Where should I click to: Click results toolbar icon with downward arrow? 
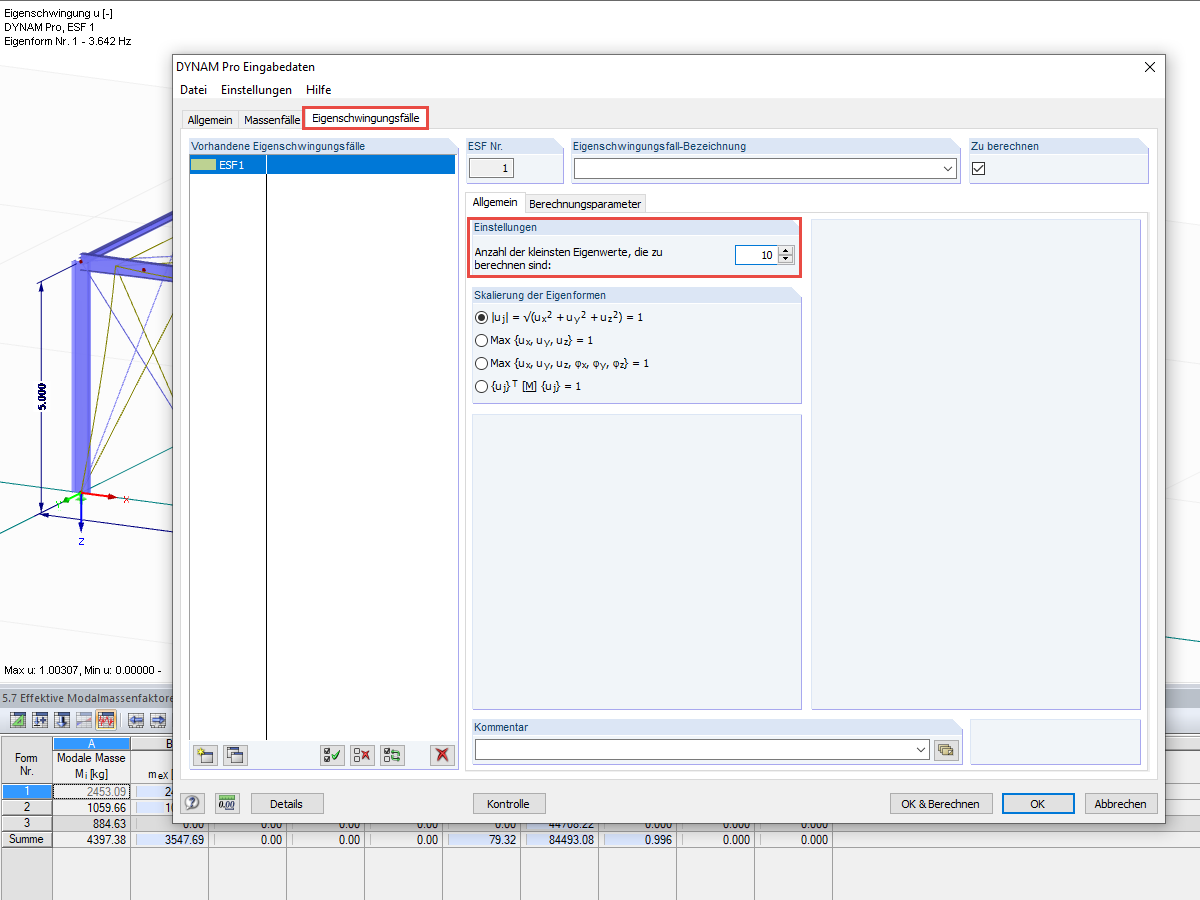click(x=62, y=720)
